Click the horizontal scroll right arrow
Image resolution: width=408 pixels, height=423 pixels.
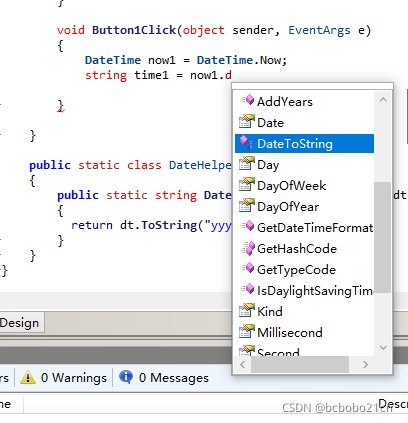point(365,364)
